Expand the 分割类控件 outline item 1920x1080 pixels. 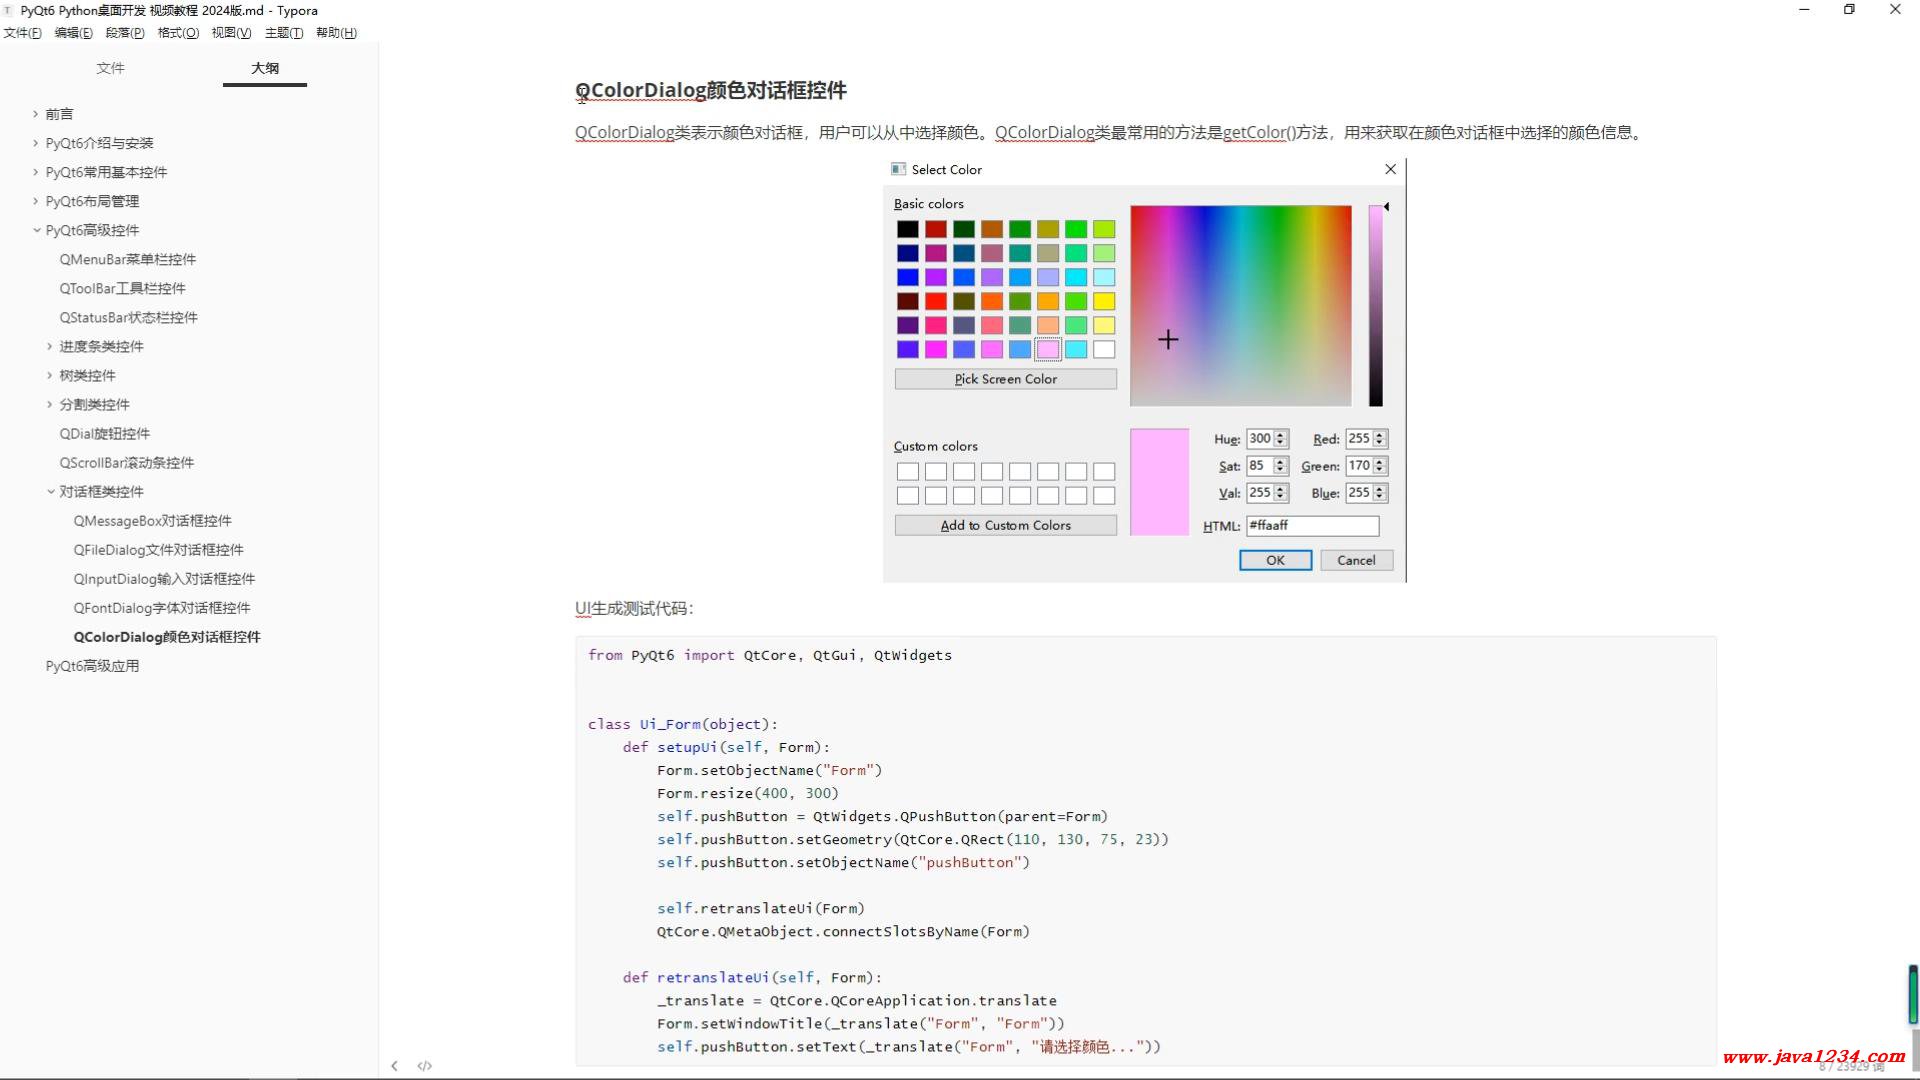[50, 404]
